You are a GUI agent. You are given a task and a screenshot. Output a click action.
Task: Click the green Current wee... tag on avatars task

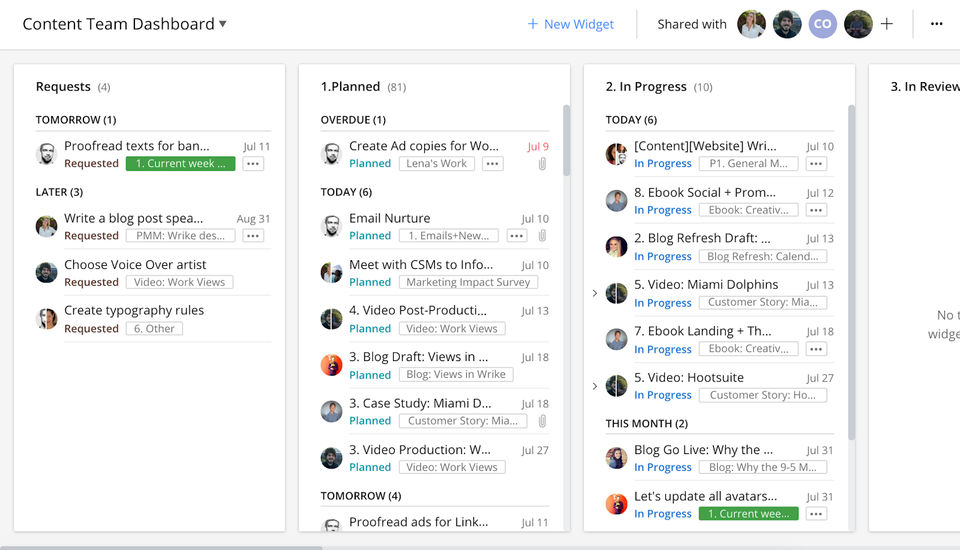[749, 514]
